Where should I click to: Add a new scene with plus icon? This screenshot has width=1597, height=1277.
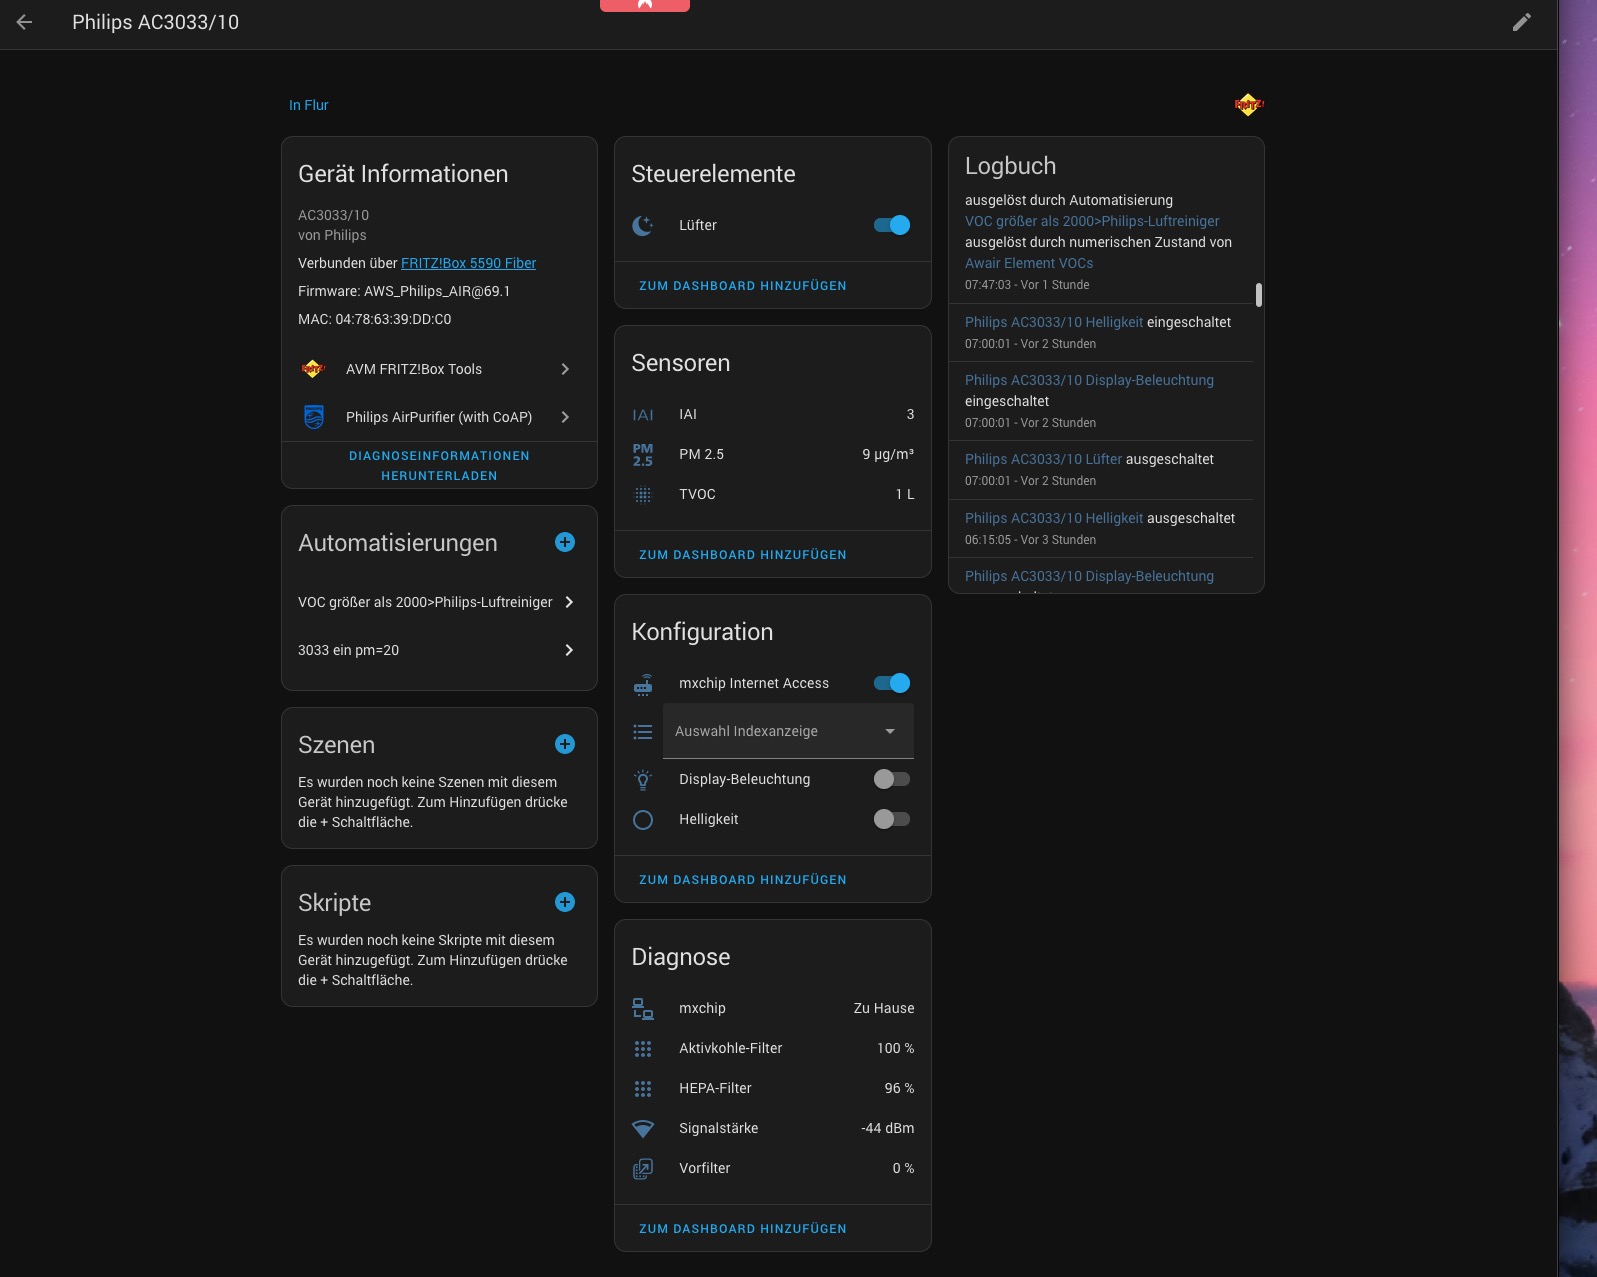coord(565,744)
